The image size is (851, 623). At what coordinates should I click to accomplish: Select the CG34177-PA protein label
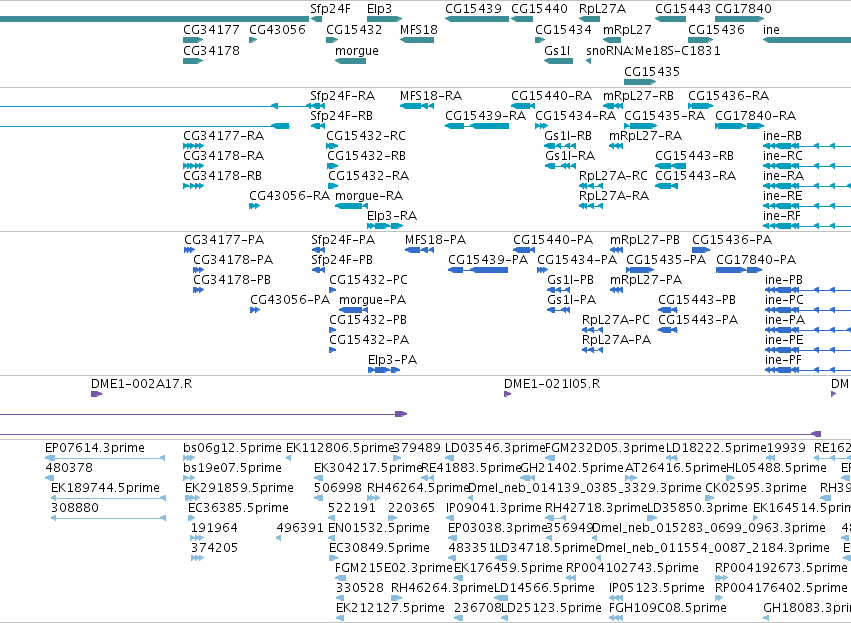[x=224, y=240]
